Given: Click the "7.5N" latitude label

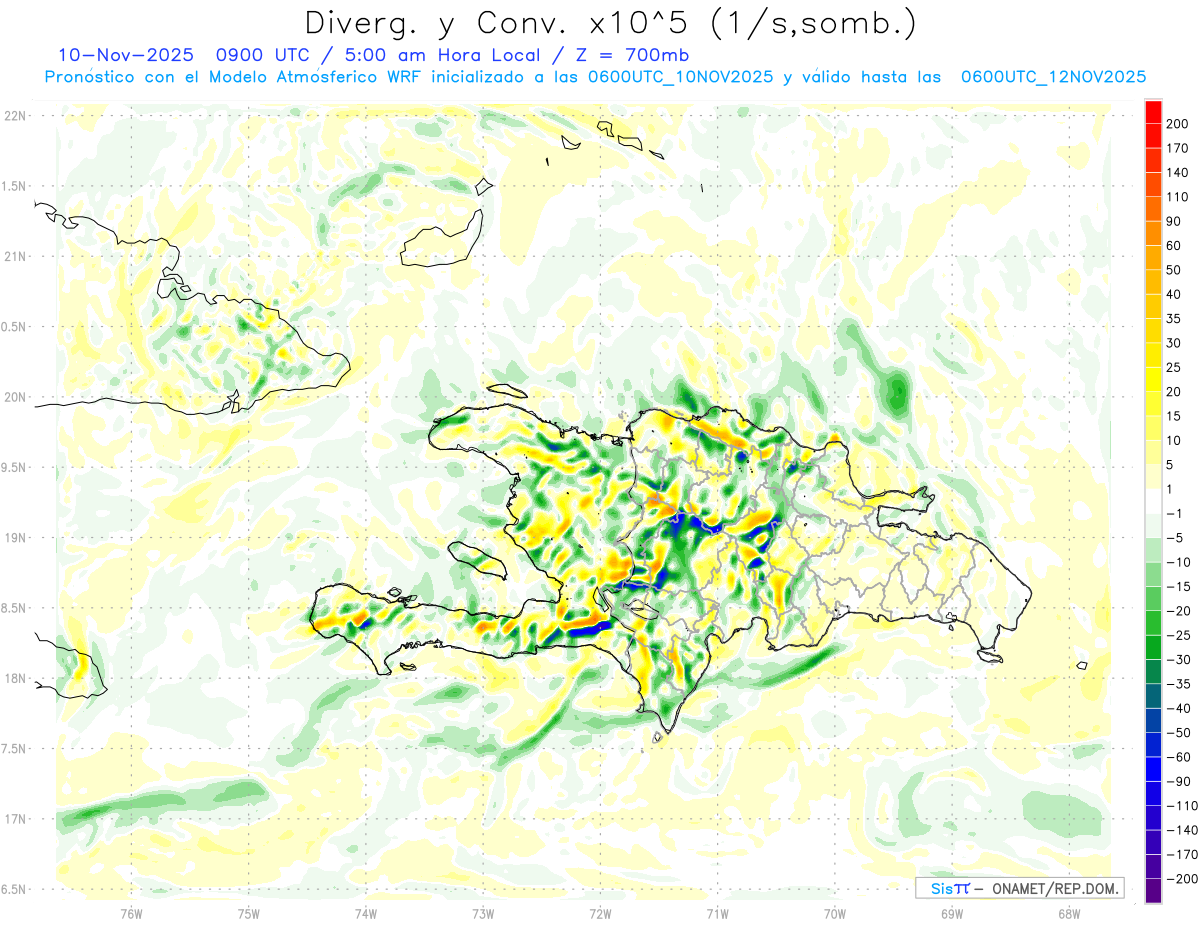Looking at the screenshot, I should click(x=15, y=749).
